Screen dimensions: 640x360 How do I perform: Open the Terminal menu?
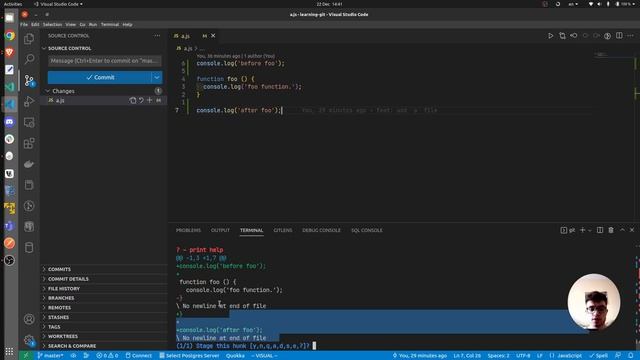[x=110, y=24]
